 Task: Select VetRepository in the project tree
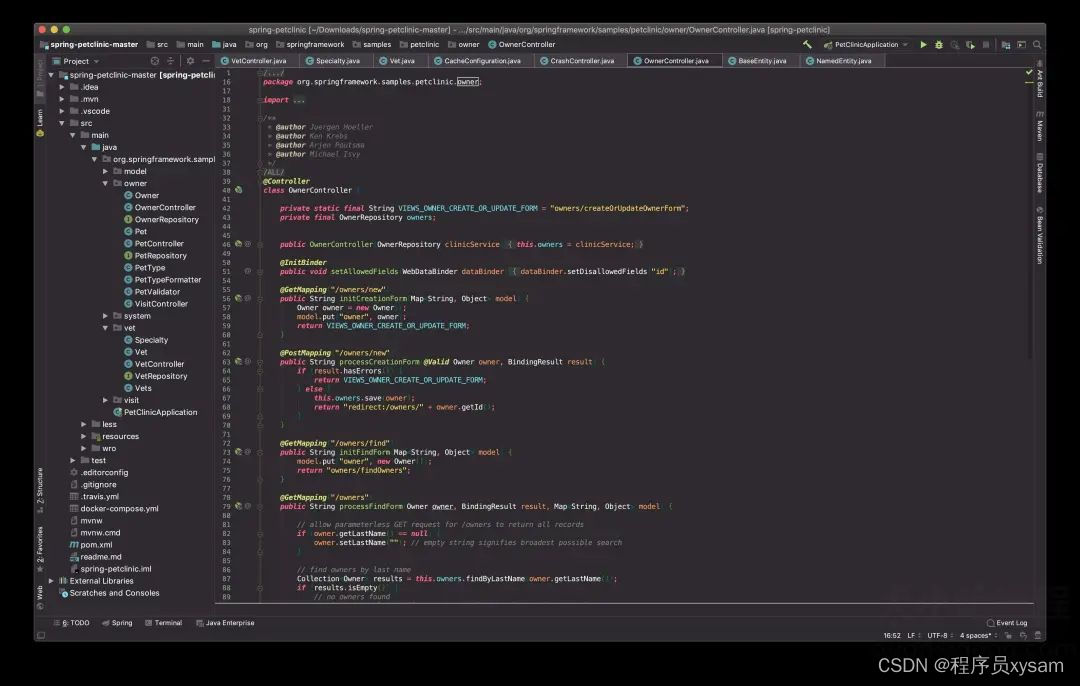point(156,376)
